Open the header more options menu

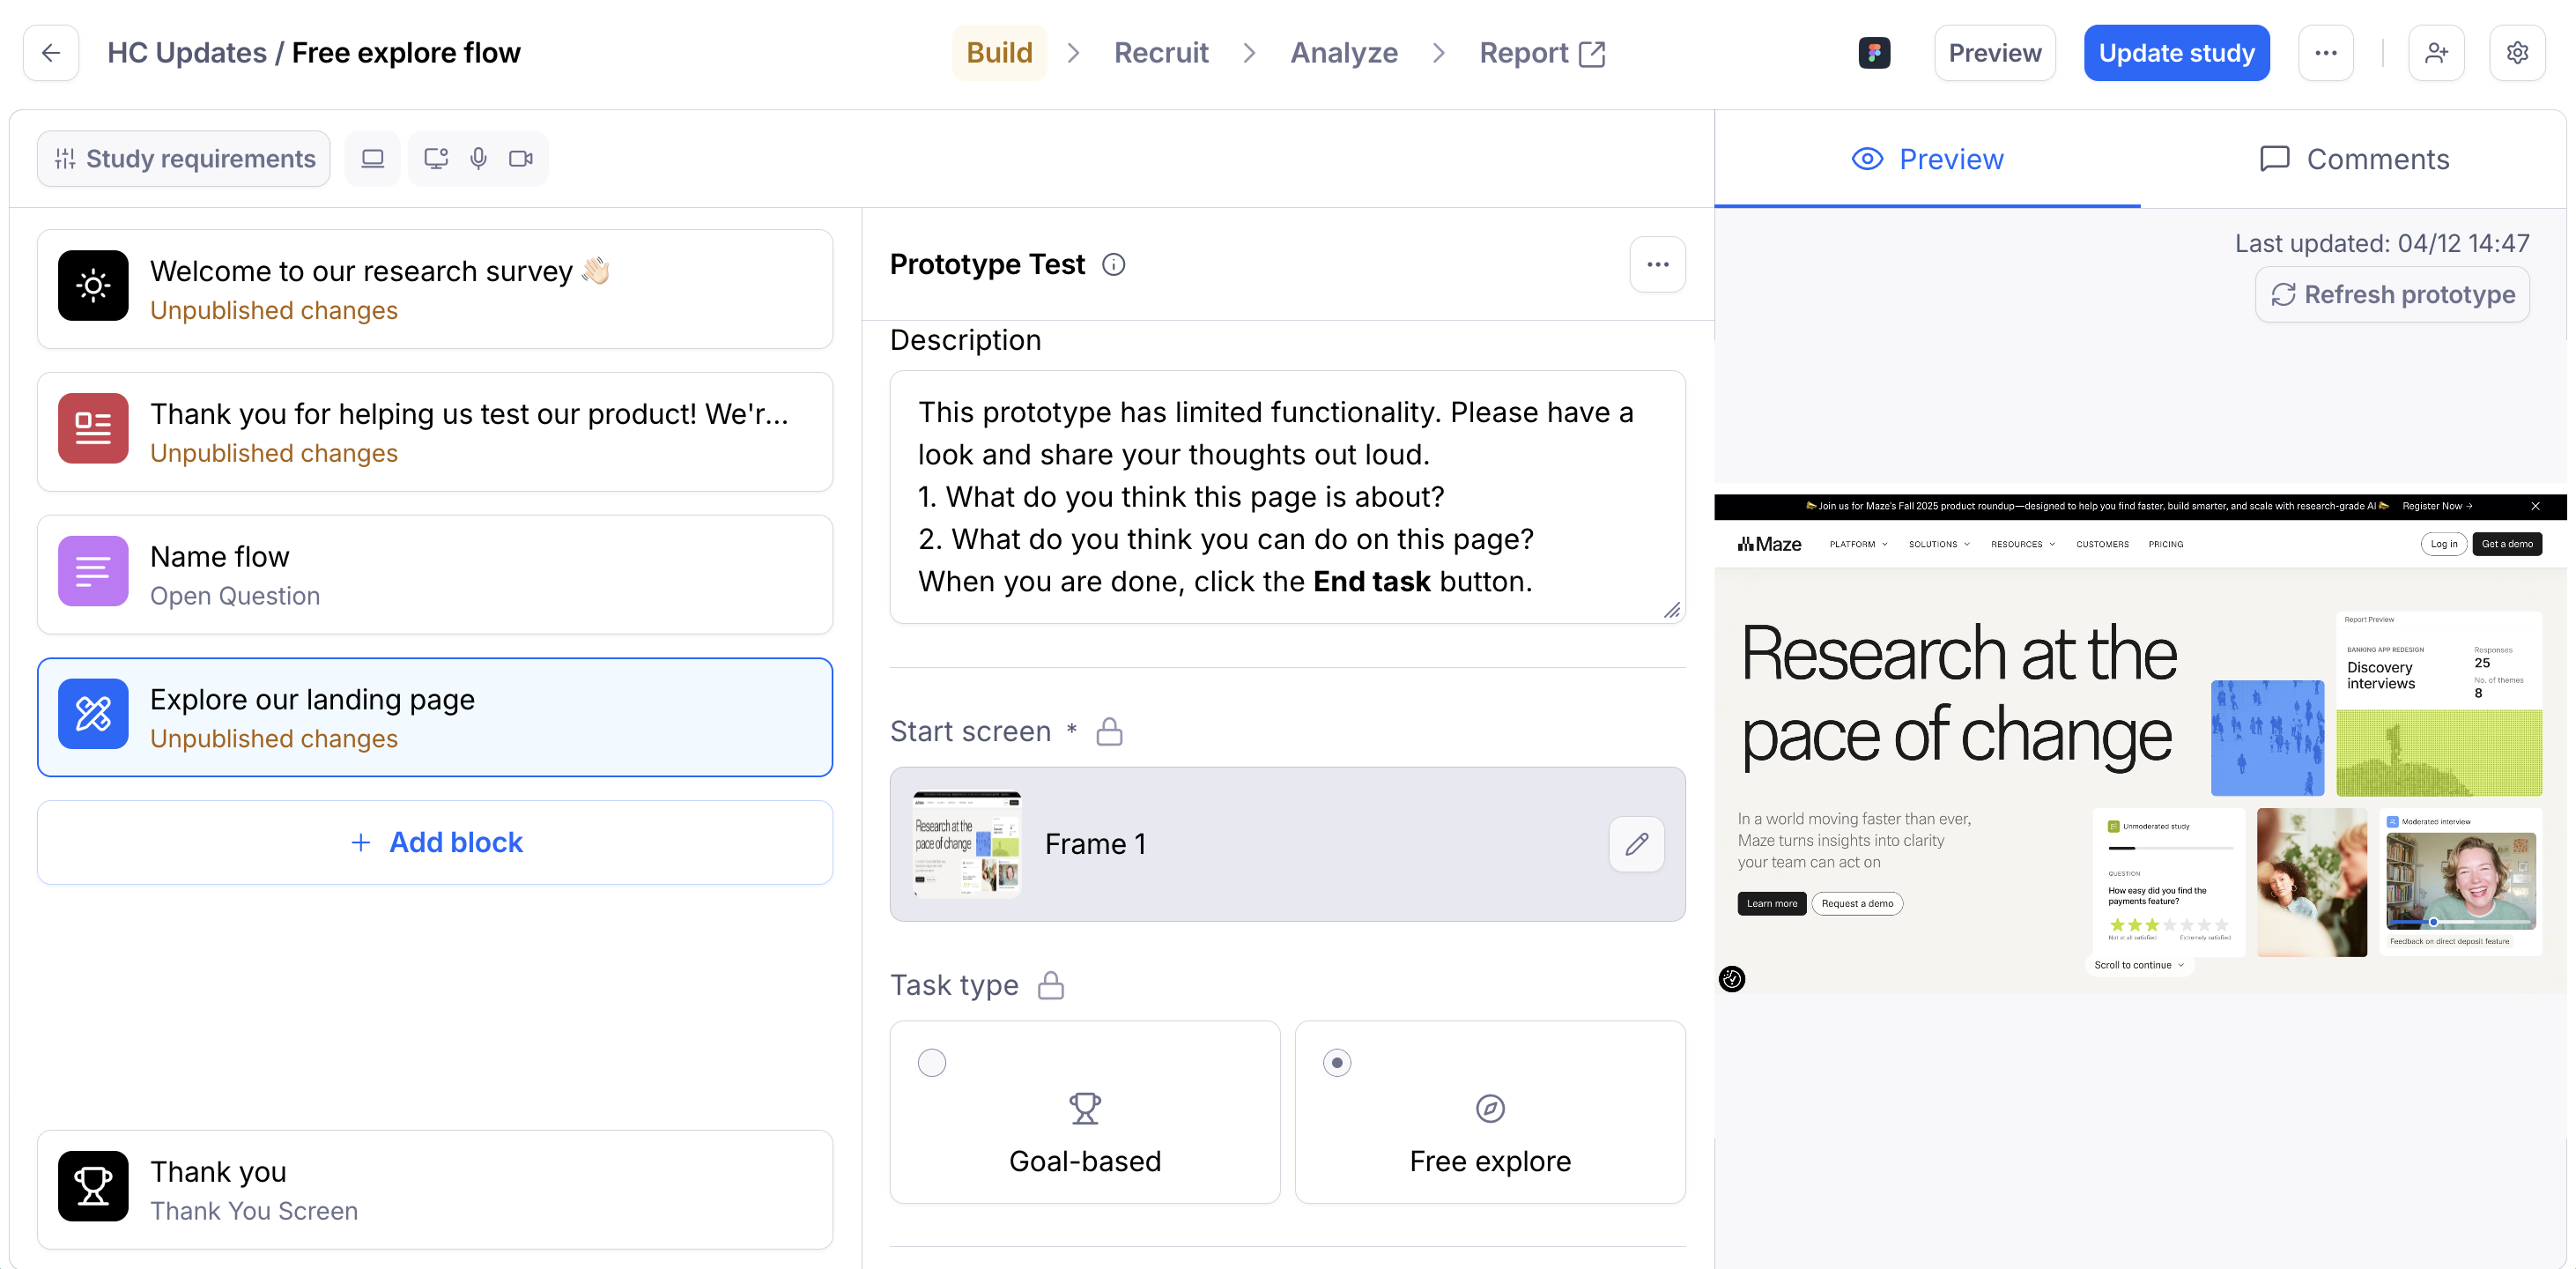[x=2326, y=53]
